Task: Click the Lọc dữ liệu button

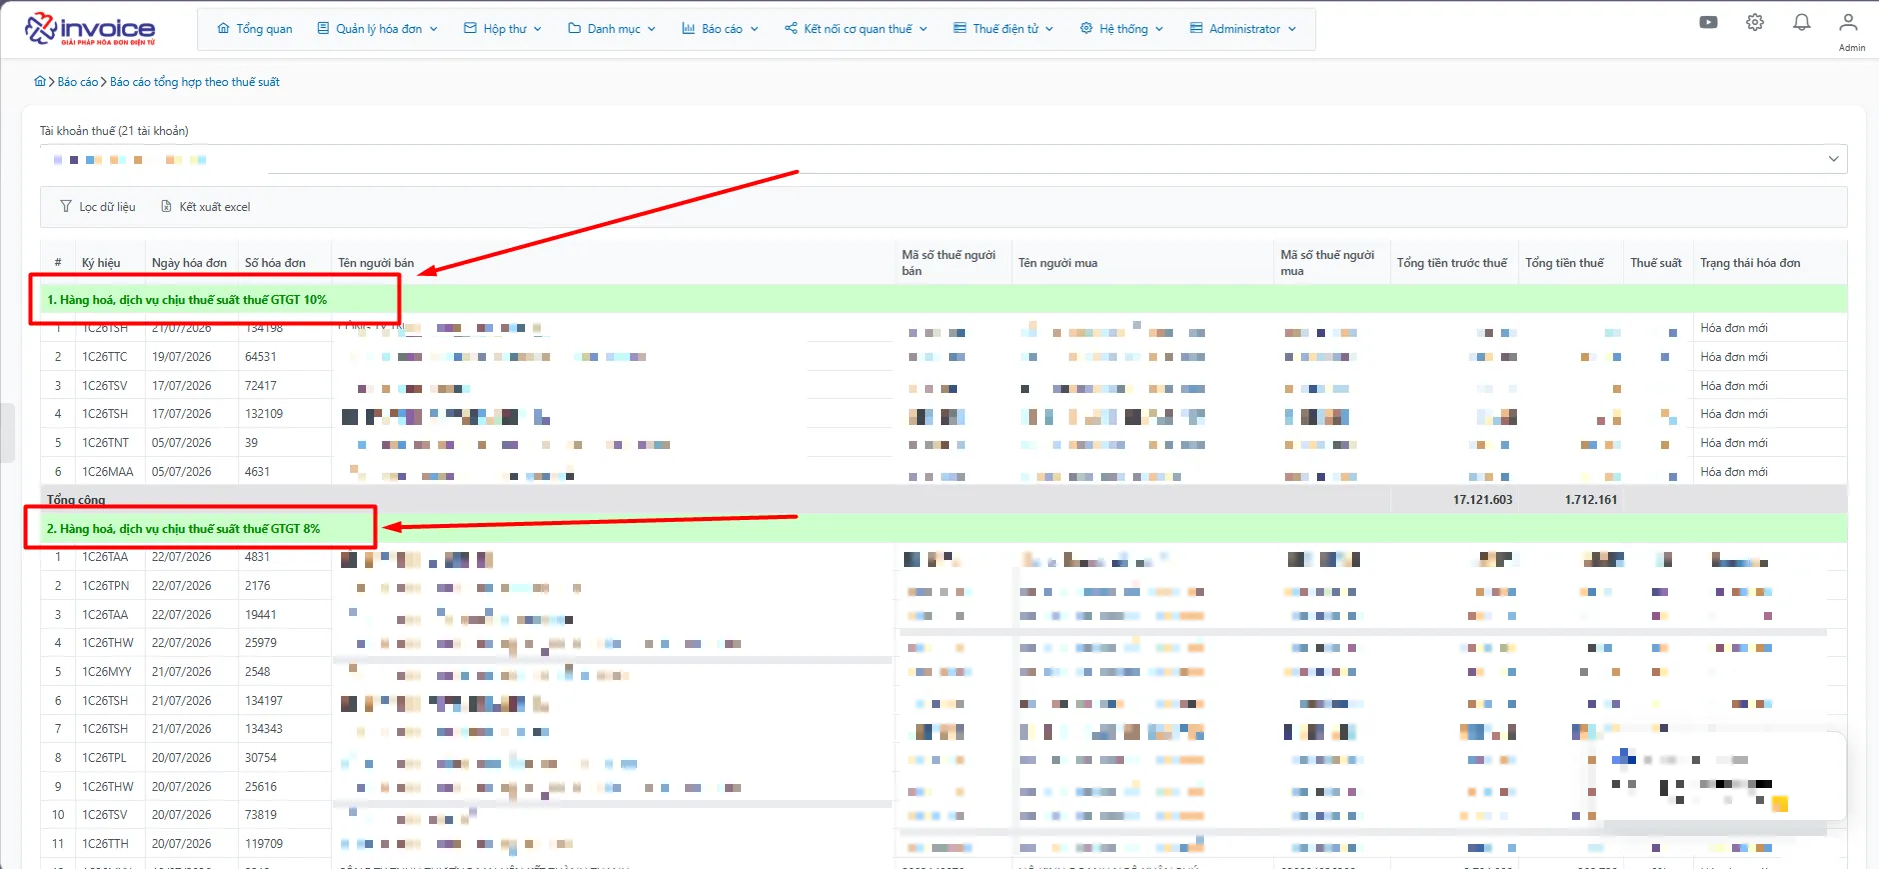Action: (98, 207)
